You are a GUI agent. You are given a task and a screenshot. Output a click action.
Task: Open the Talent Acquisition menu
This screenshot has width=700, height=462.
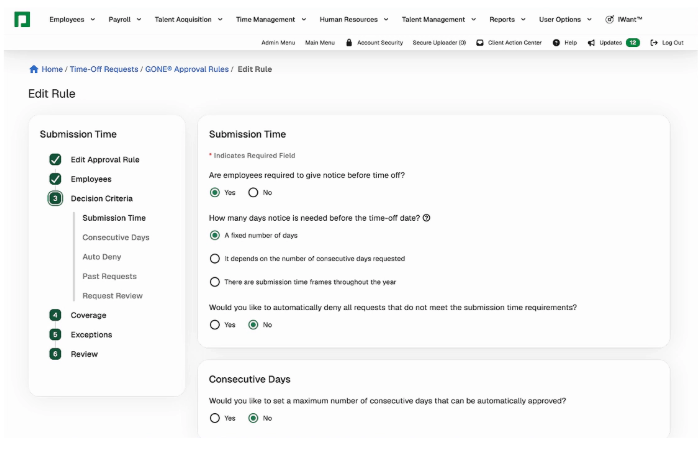click(183, 19)
